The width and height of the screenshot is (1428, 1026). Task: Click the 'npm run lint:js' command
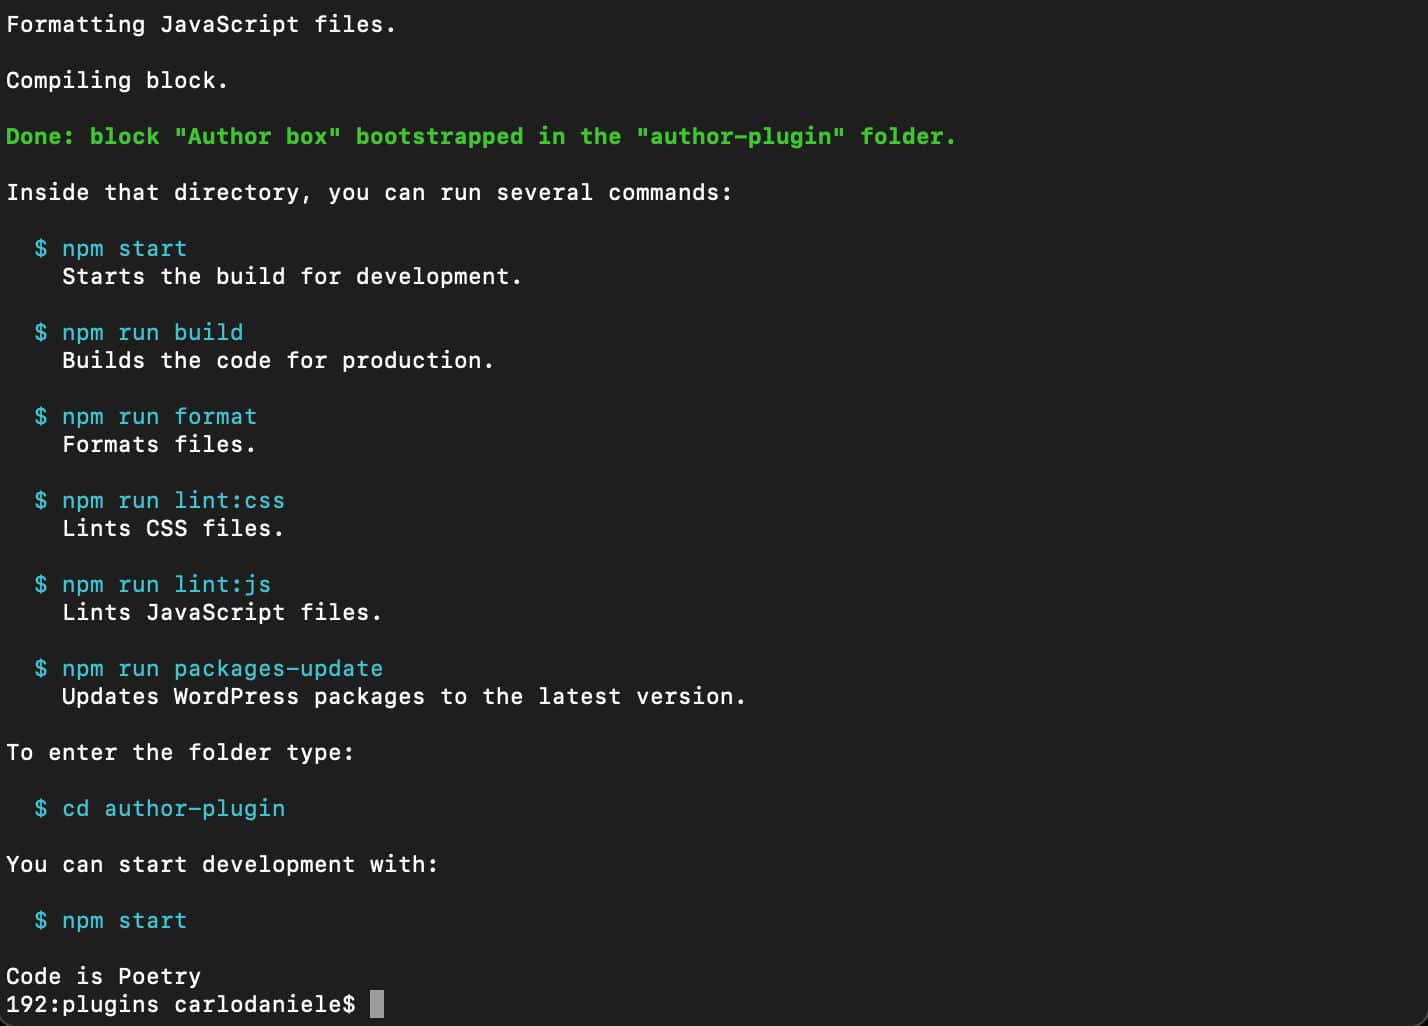(x=166, y=584)
